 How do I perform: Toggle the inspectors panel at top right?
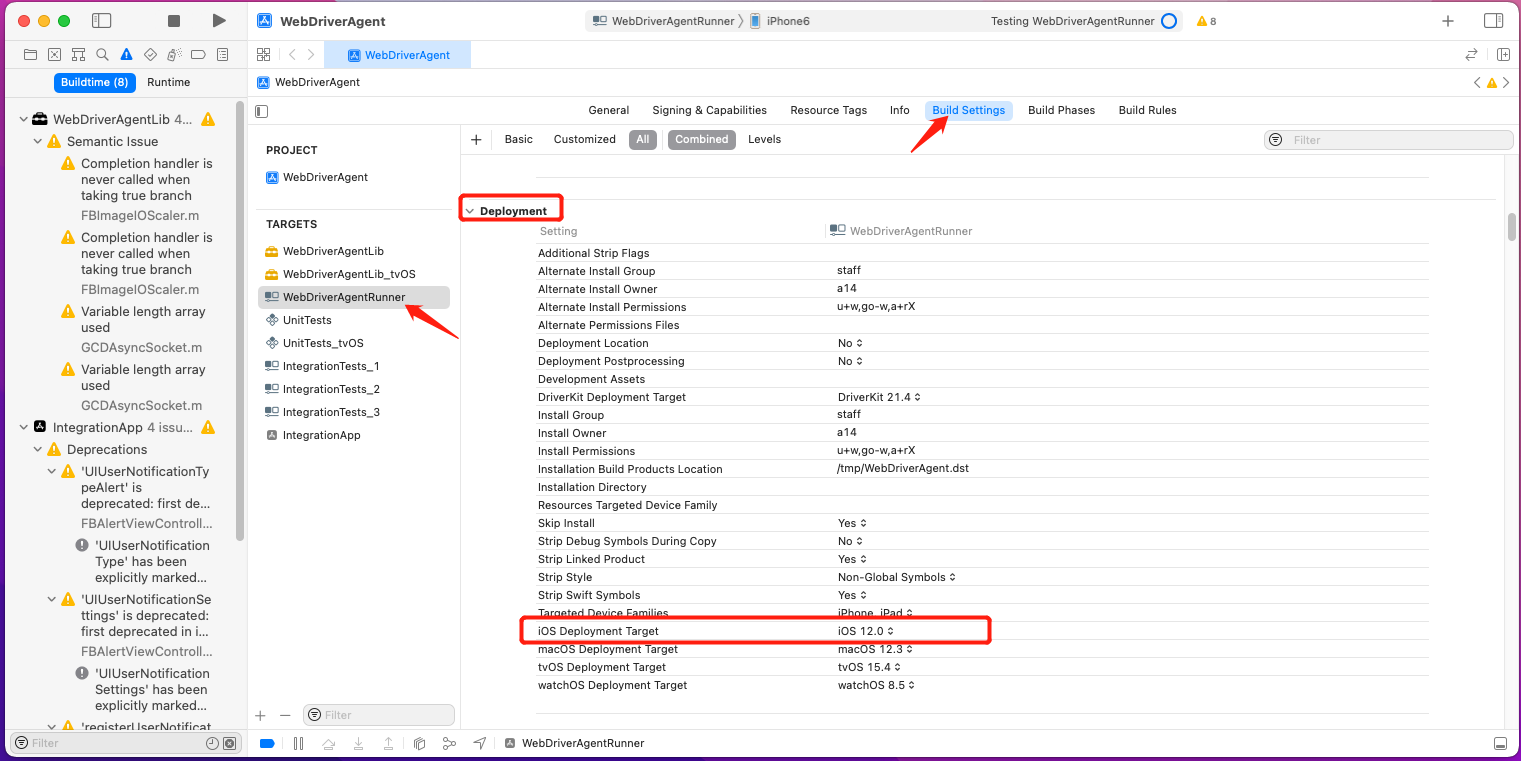click(x=1493, y=21)
